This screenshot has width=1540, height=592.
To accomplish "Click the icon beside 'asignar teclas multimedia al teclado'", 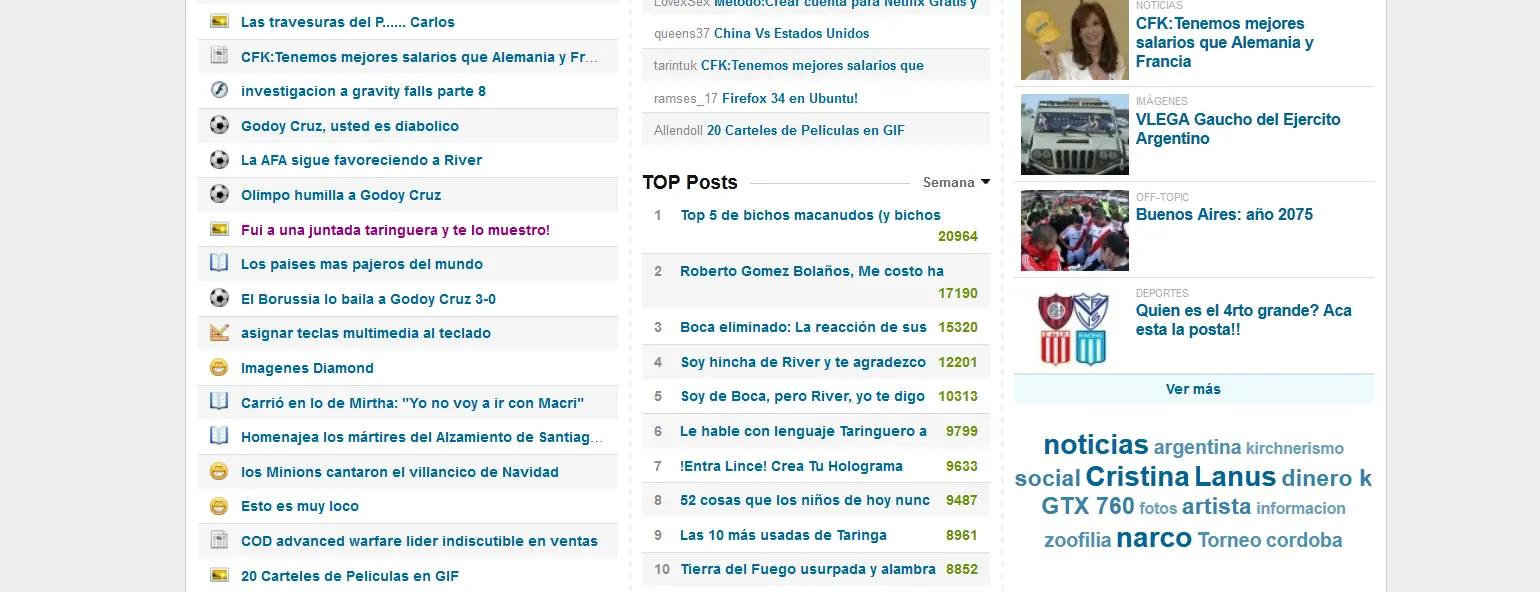I will 219,332.
